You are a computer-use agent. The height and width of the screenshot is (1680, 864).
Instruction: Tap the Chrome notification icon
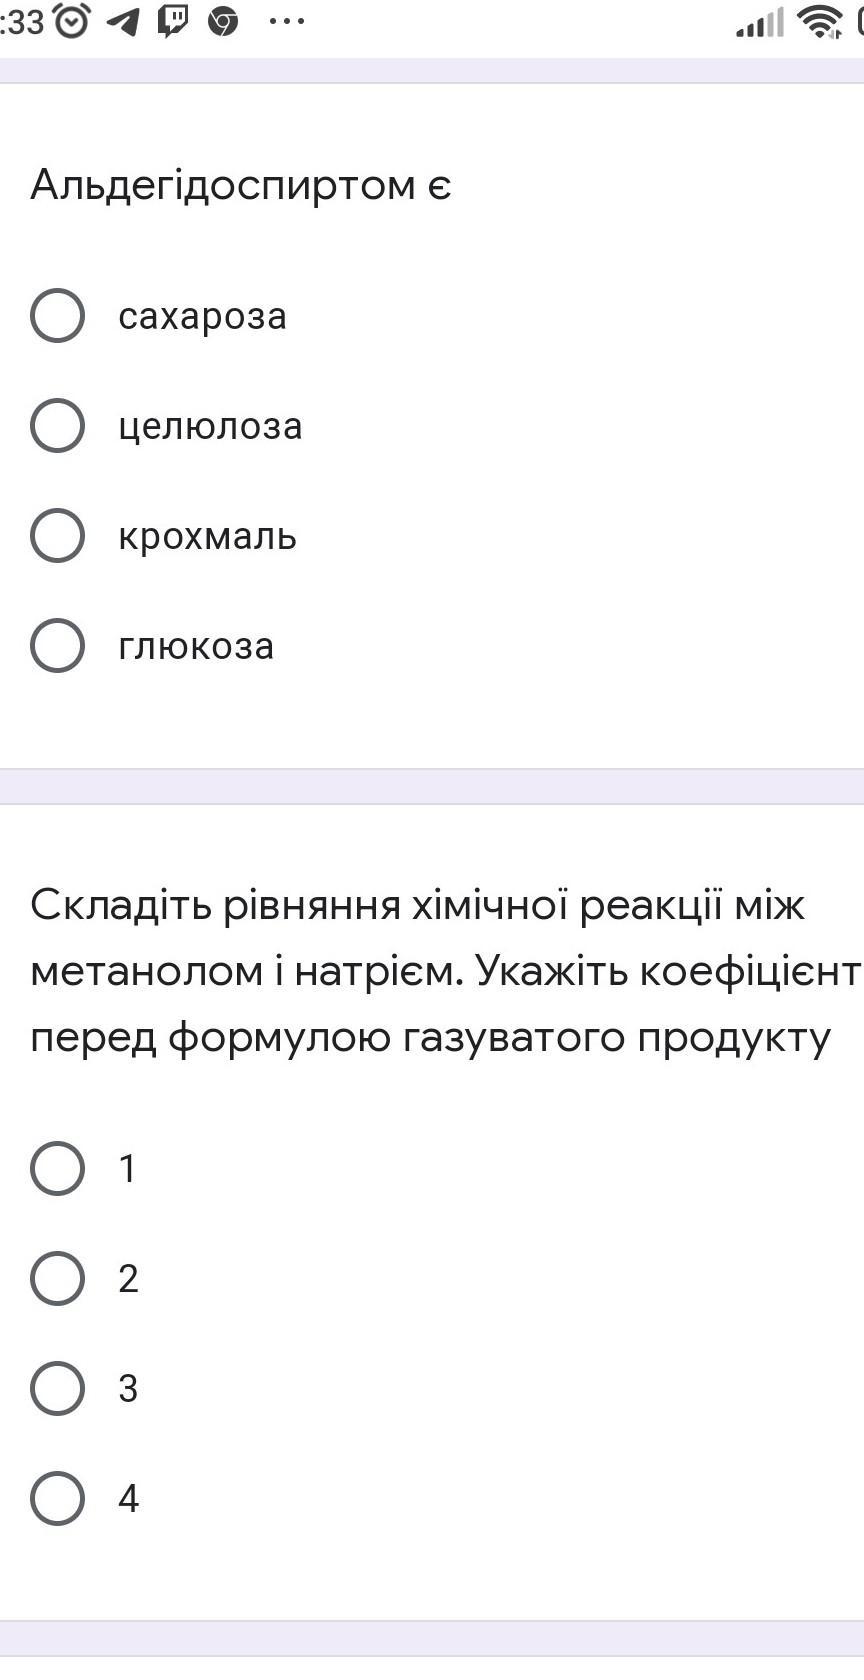tap(223, 21)
